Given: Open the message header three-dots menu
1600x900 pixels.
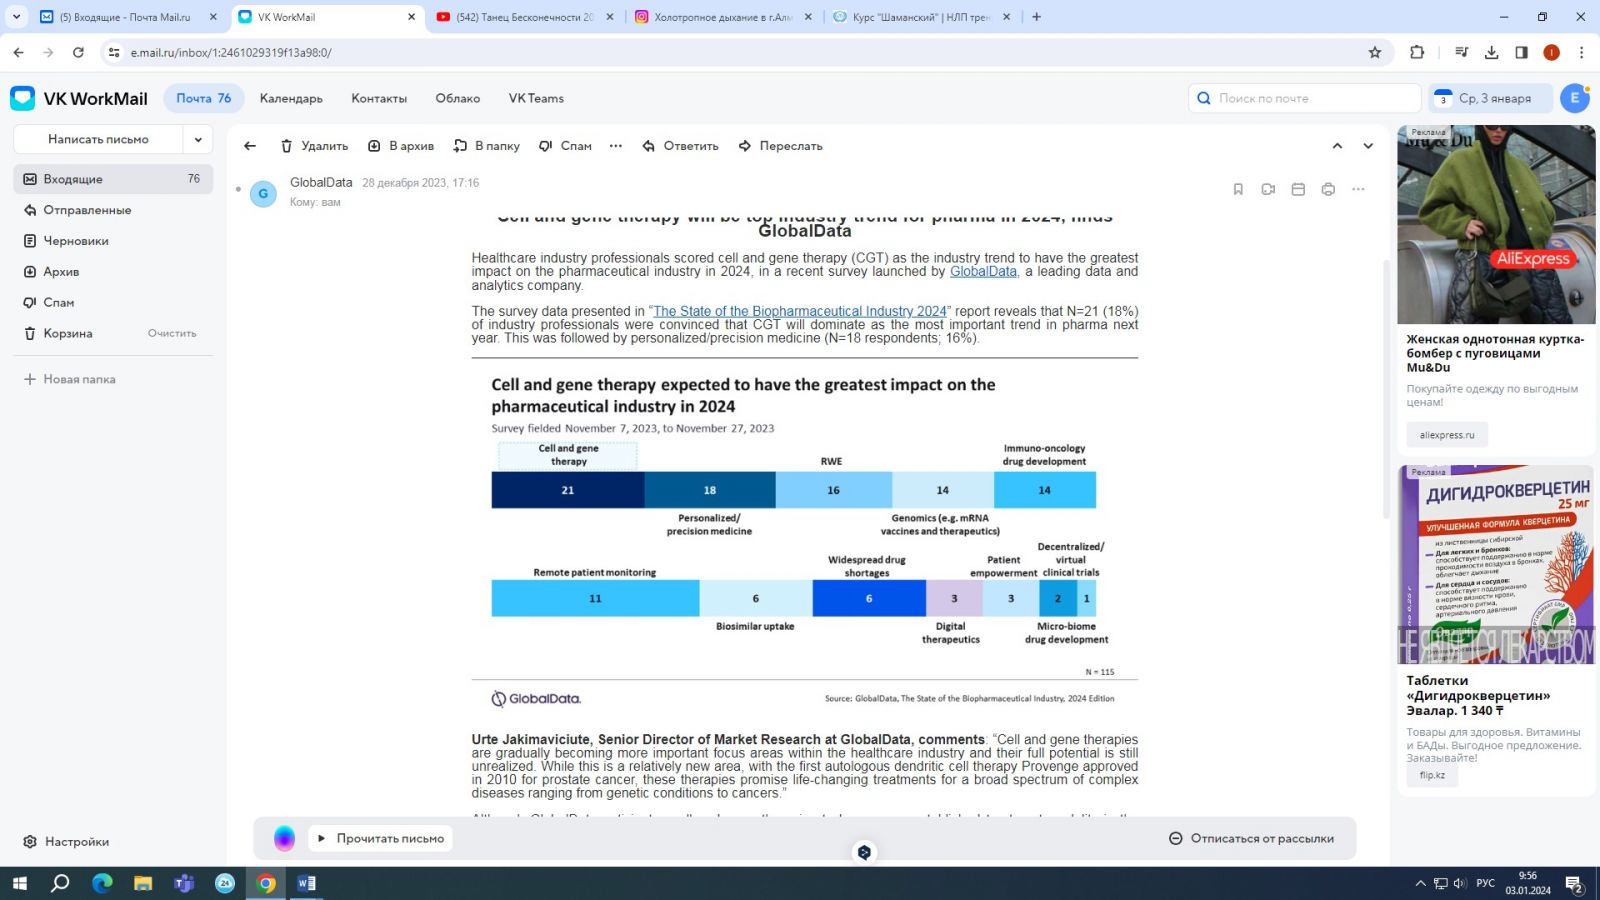Looking at the screenshot, I should (x=1358, y=189).
